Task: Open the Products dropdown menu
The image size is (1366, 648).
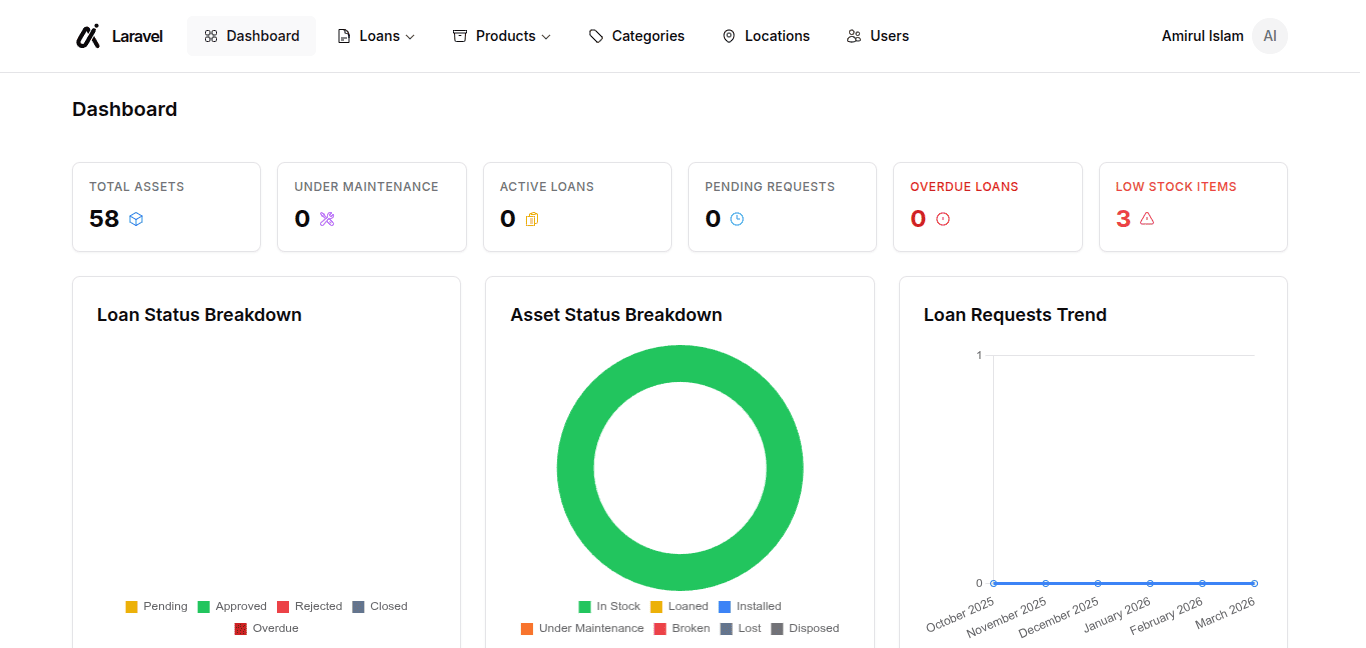Action: pyautogui.click(x=501, y=36)
